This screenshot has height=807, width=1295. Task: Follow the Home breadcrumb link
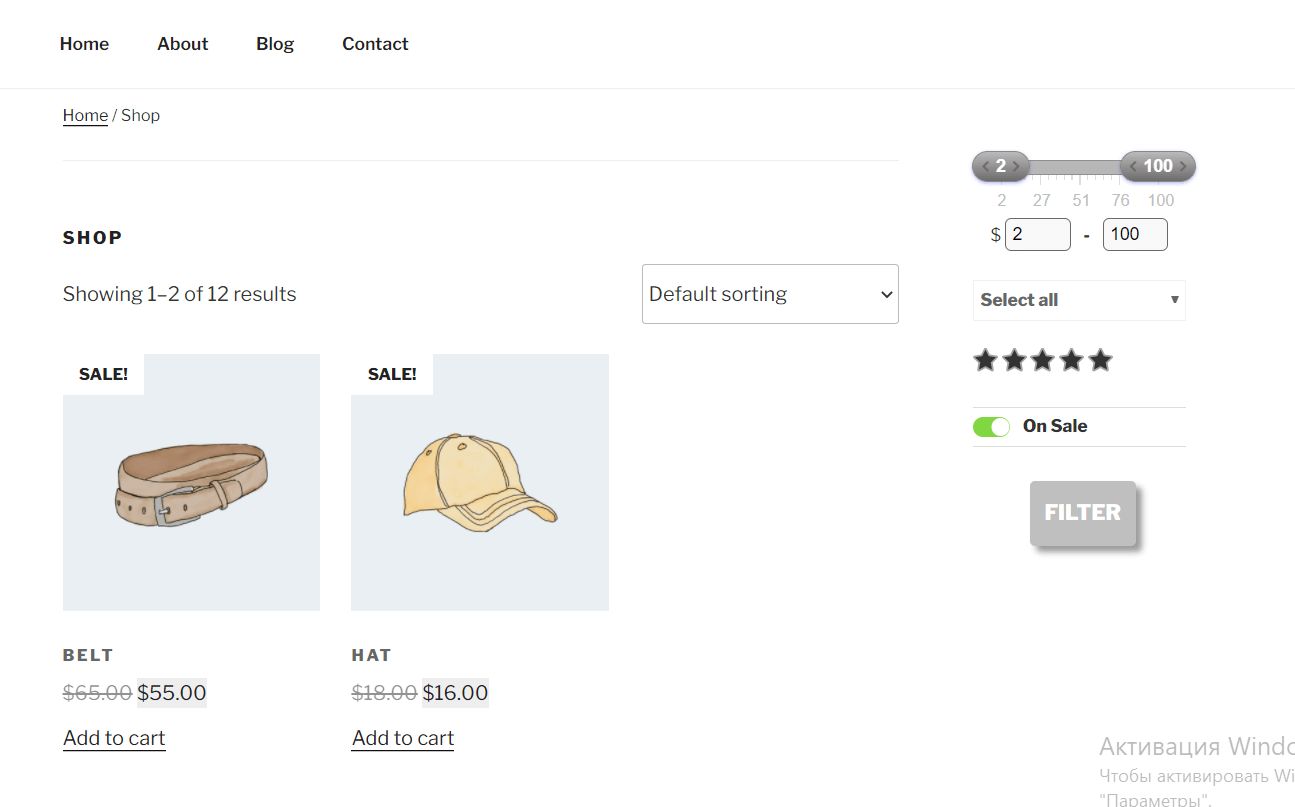click(x=85, y=115)
